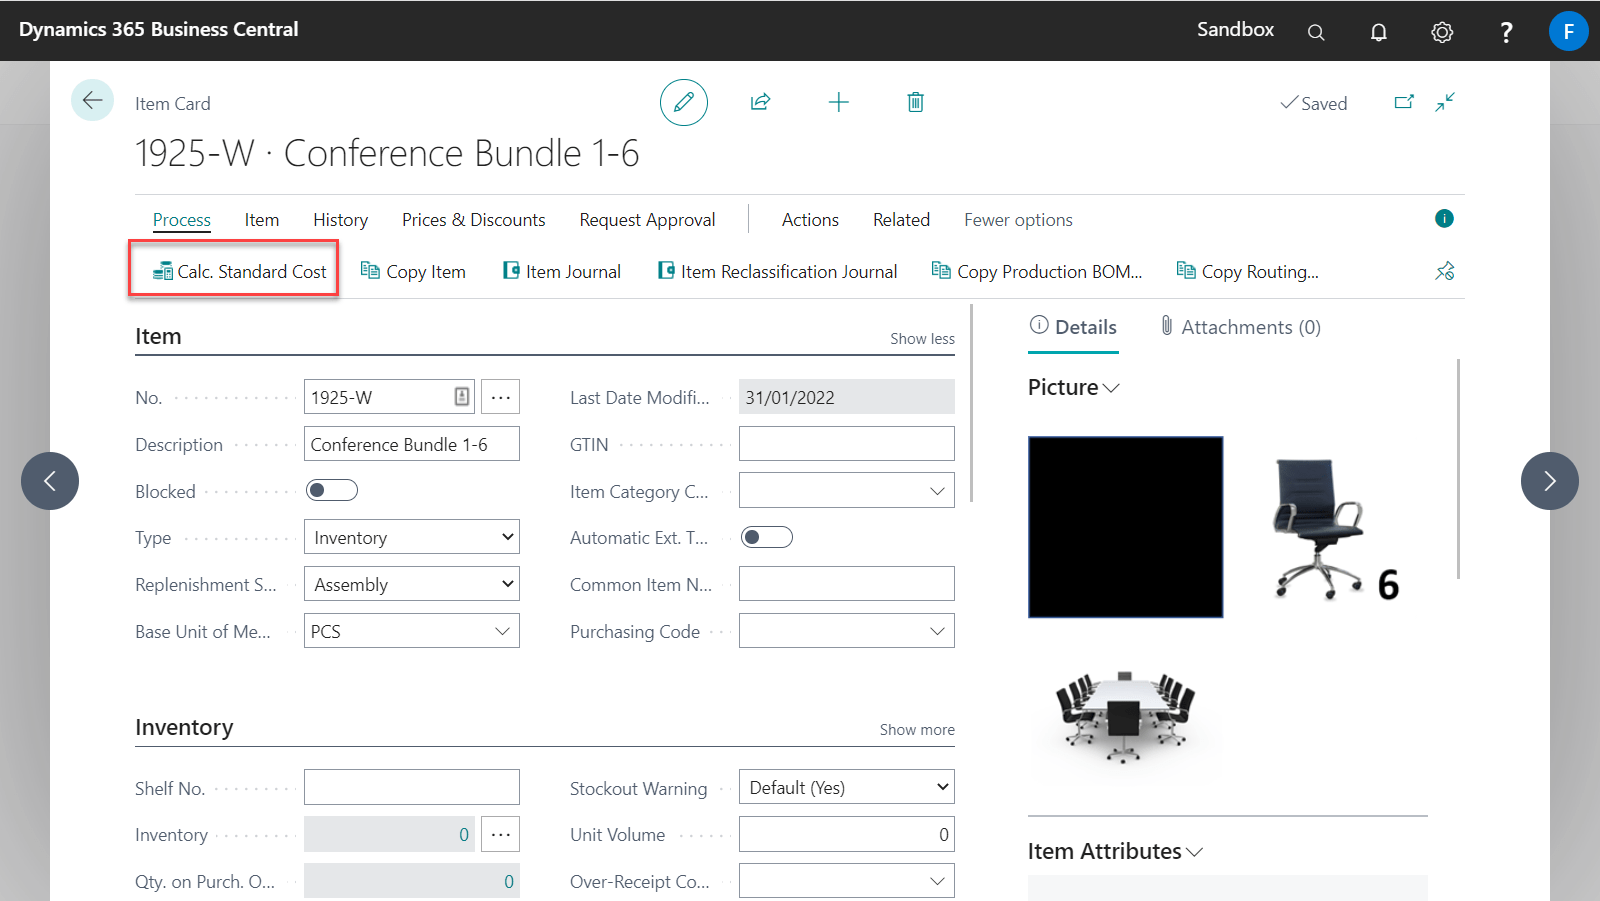Click Qty. on Purch. Order value
The image size is (1600, 901).
pos(508,882)
